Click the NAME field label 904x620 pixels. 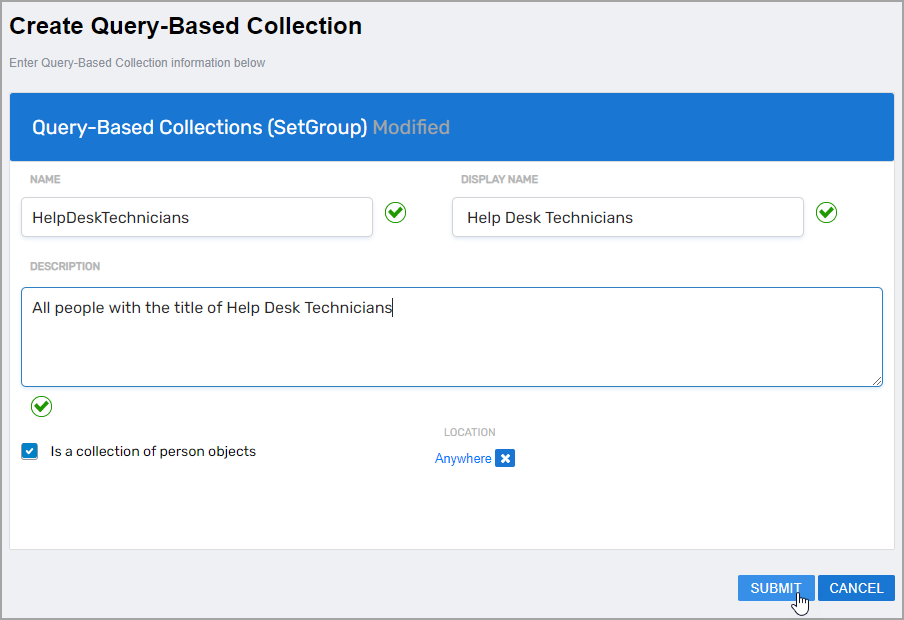point(45,180)
